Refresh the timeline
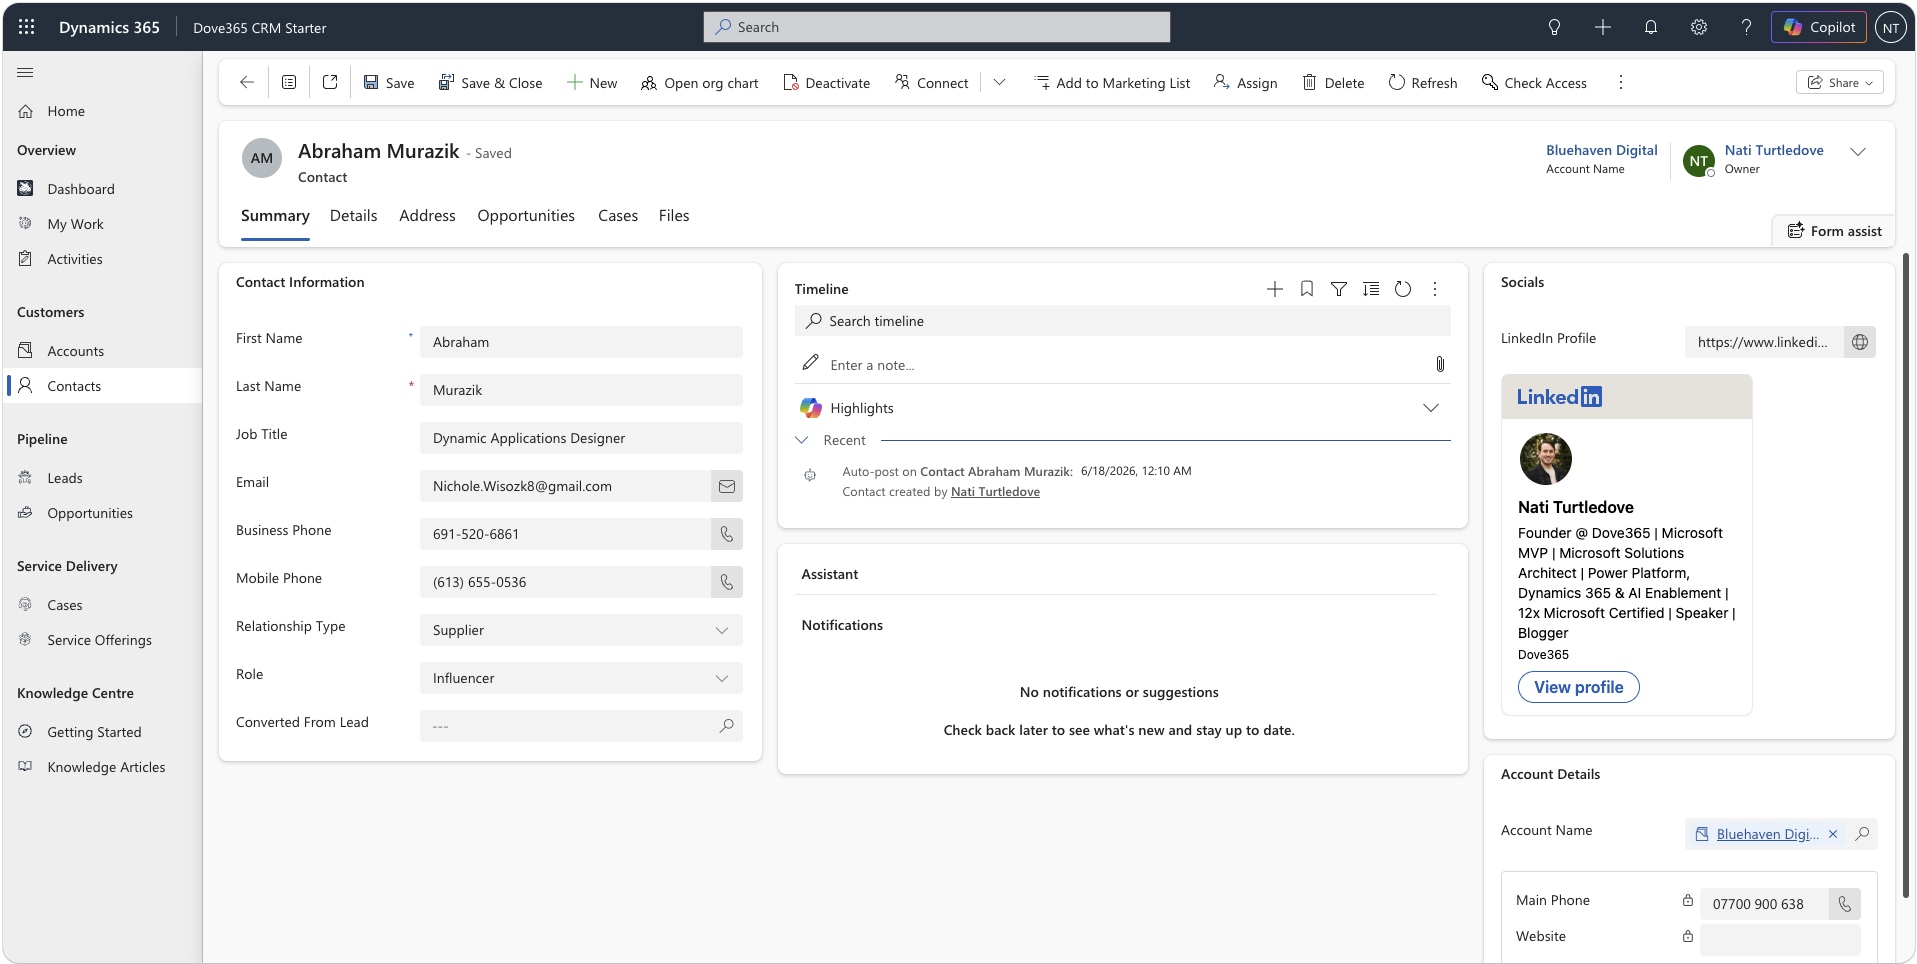 [1403, 289]
